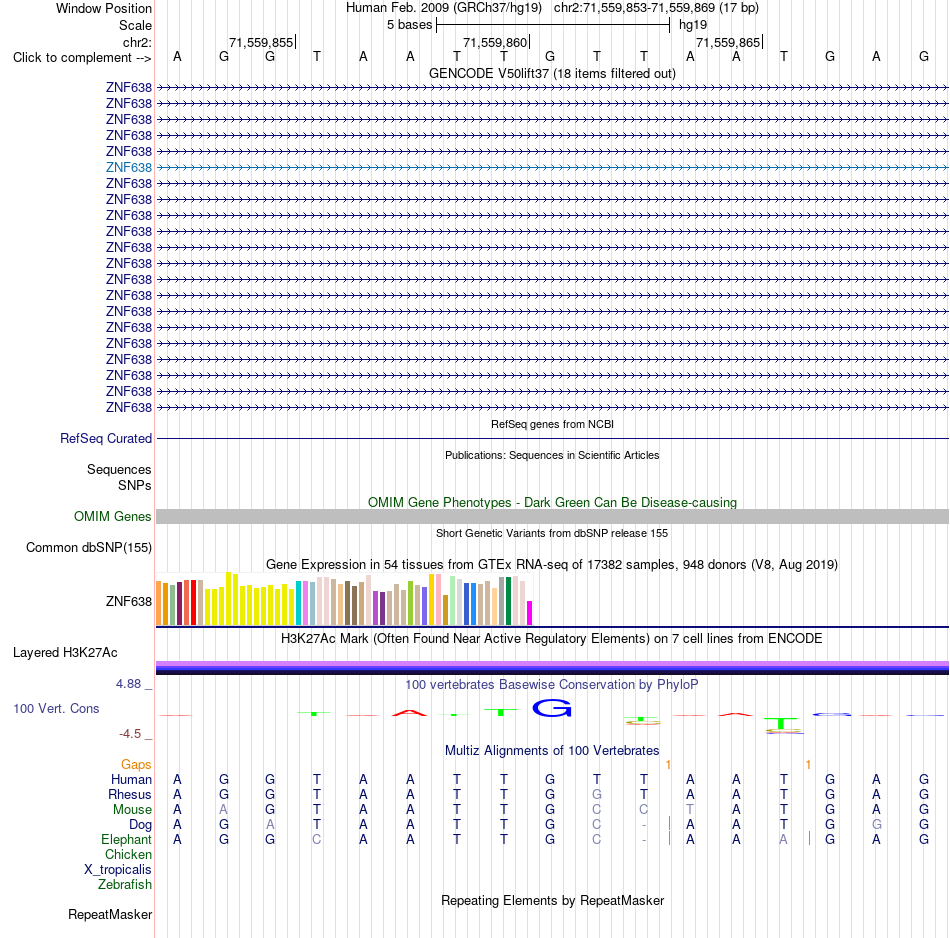Select the Elephant species label
Image resolution: width=950 pixels, height=938 pixels.
coord(126,839)
